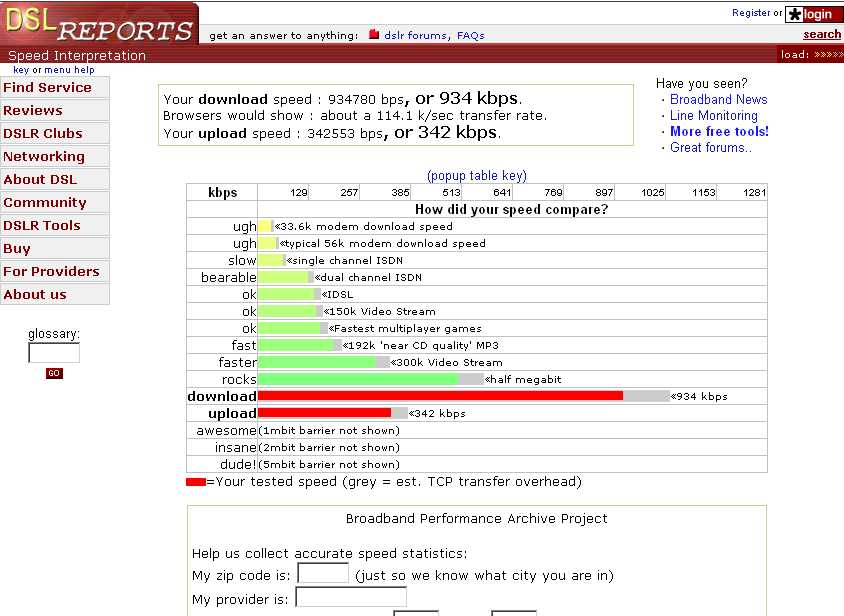
Task: Open the Community menu item
Action: click(x=55, y=202)
